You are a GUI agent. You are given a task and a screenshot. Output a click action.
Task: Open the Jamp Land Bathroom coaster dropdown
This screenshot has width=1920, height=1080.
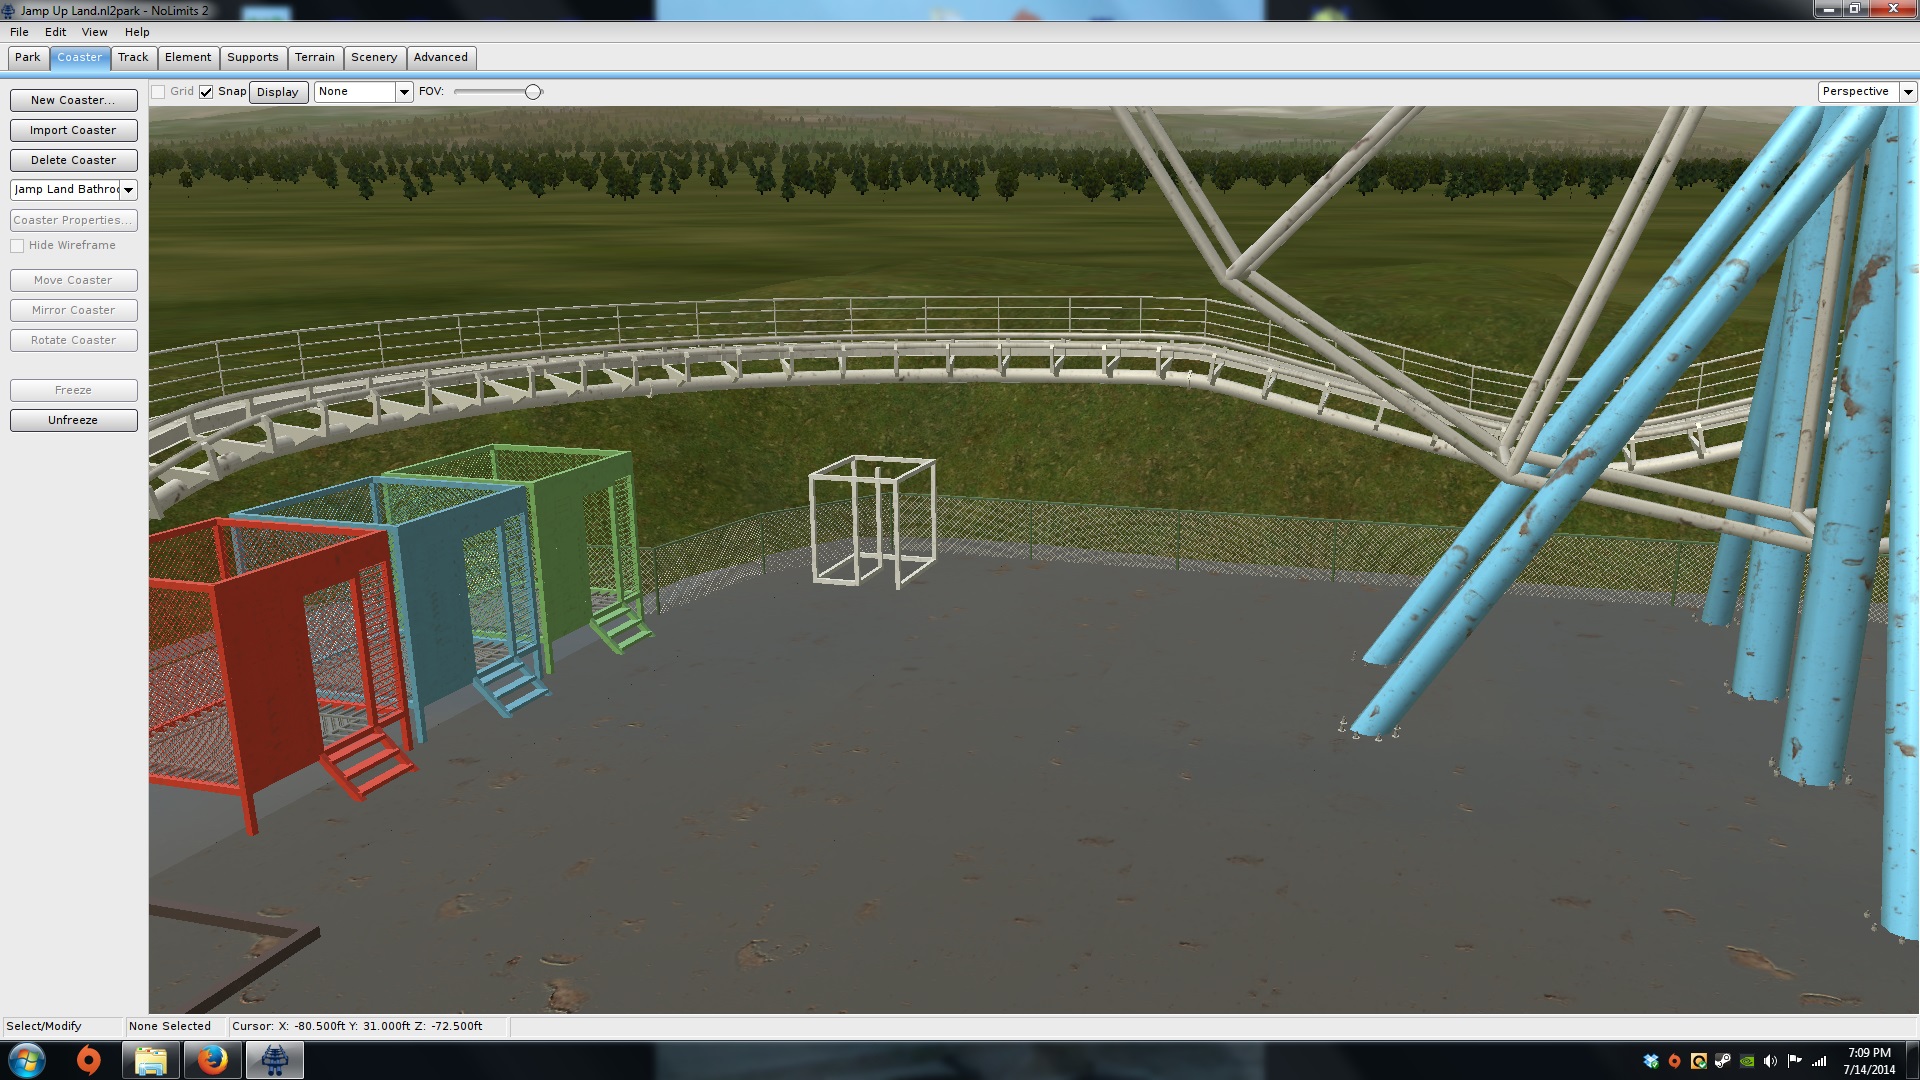pos(128,190)
